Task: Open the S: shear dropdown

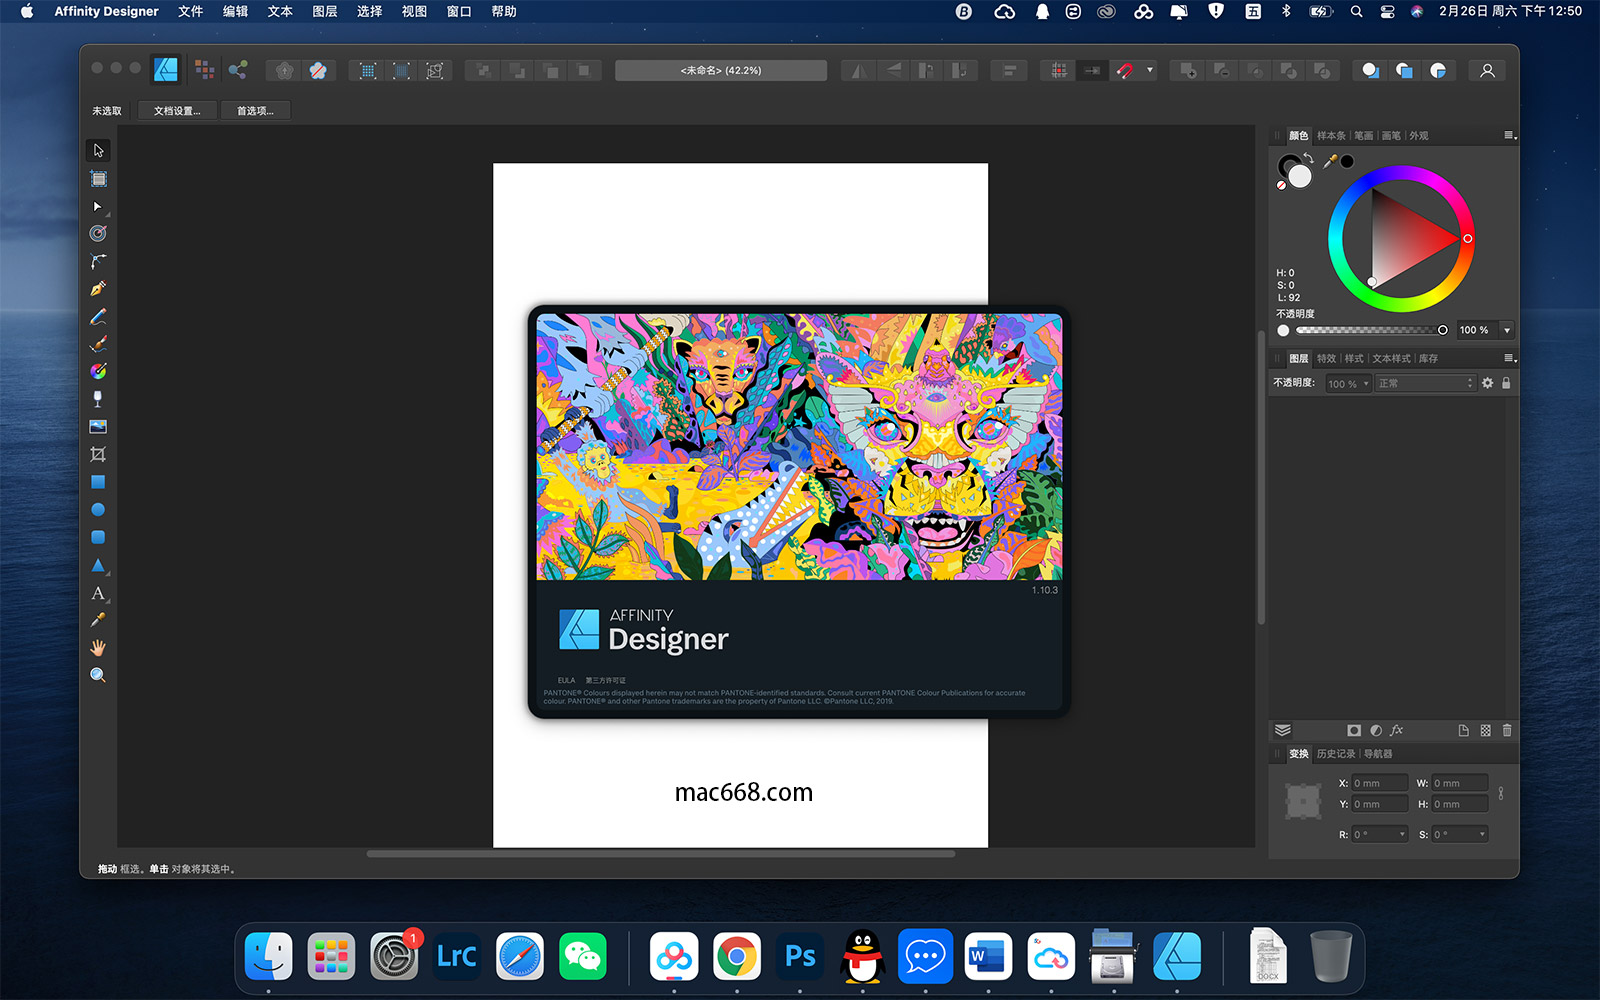Action: click(x=1482, y=834)
